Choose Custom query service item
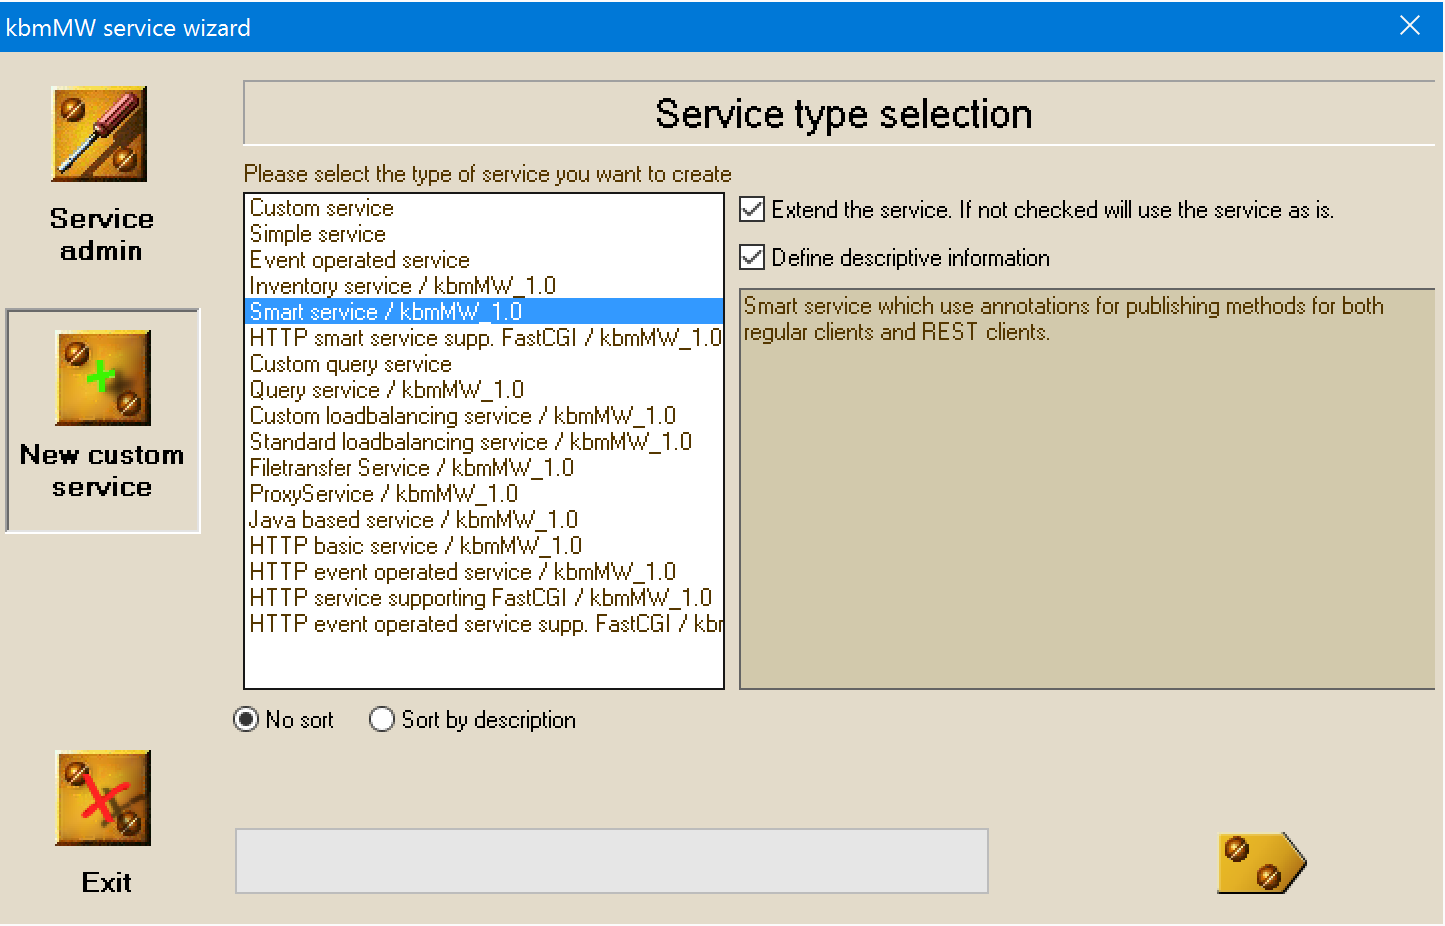The height and width of the screenshot is (926, 1445). click(351, 364)
